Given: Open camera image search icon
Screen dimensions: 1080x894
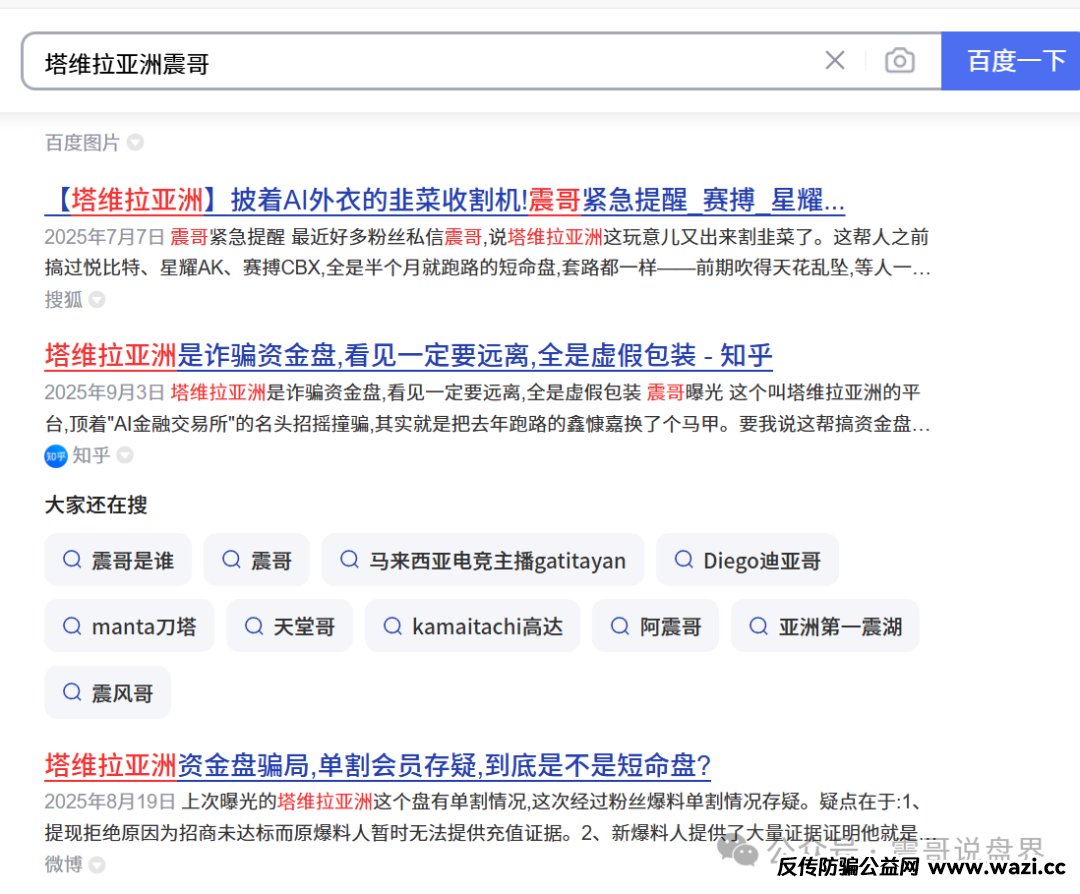Looking at the screenshot, I should coord(899,61).
